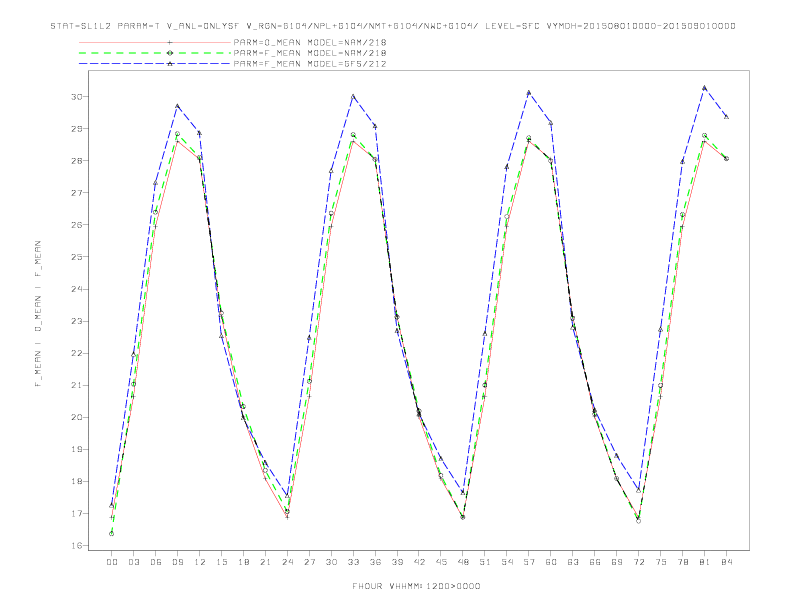Click the blue GFS triangle marker at hour 57 peak
The image size is (792, 612).
(x=529, y=92)
